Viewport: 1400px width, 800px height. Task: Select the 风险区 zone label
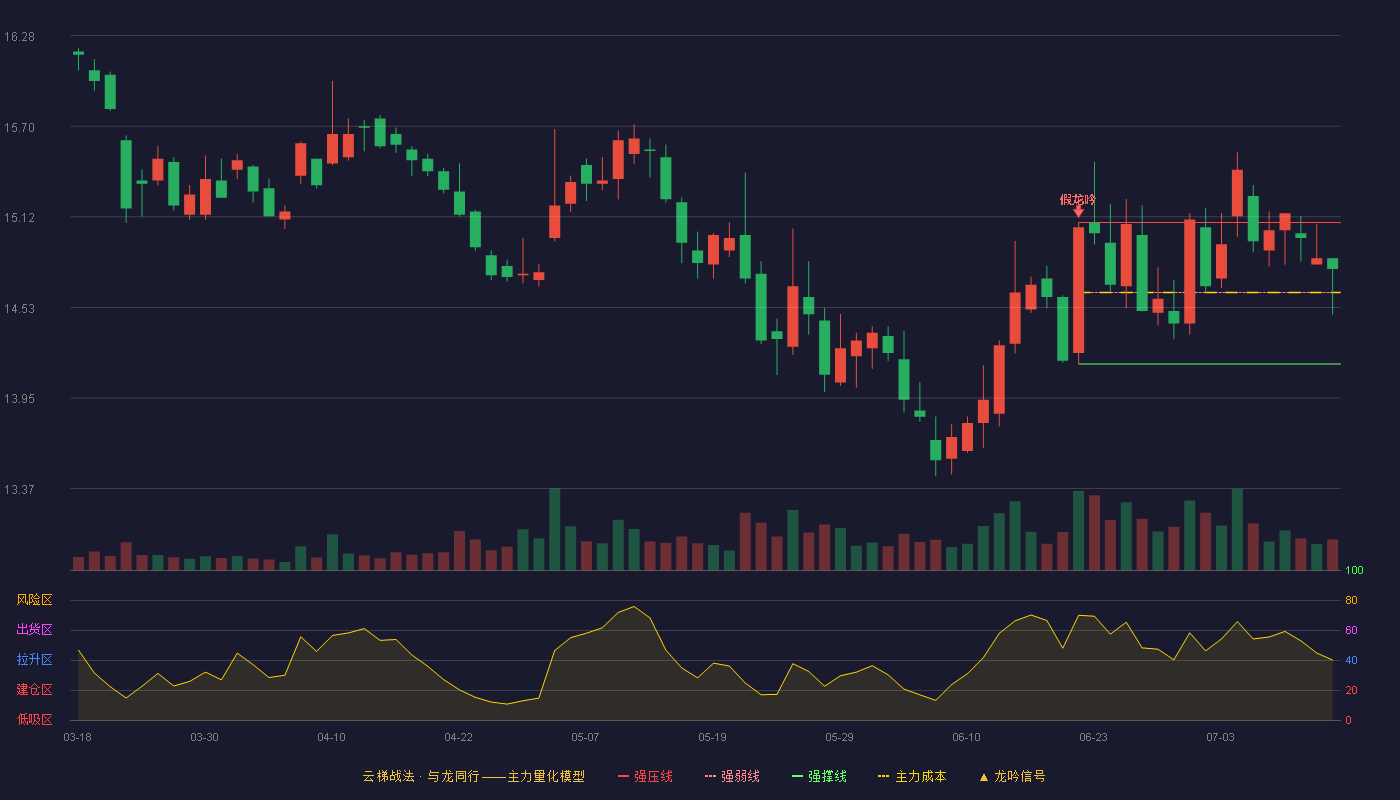click(34, 600)
